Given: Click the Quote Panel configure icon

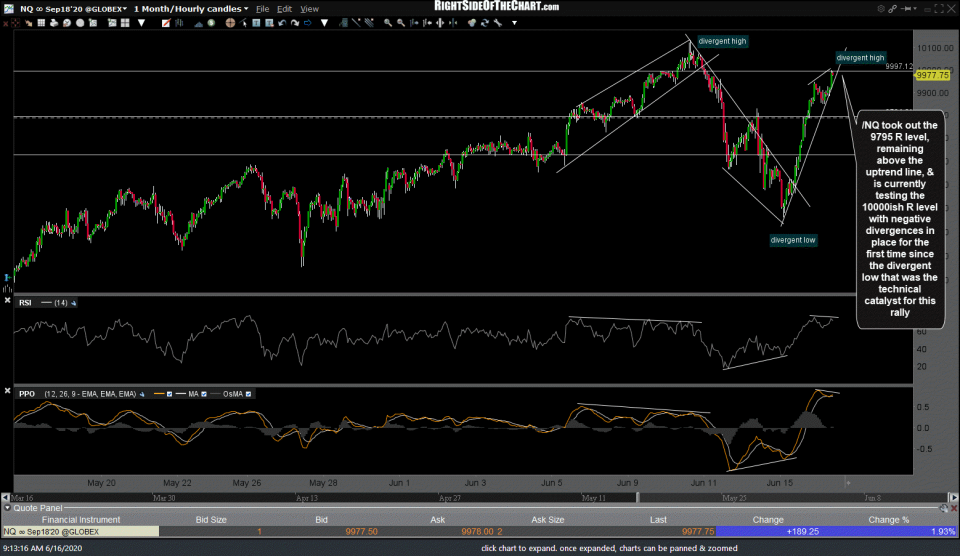Looking at the screenshot, I should [x=943, y=508].
